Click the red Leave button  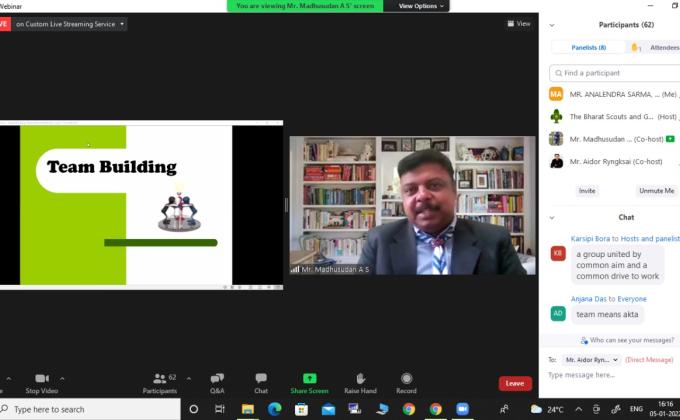pos(515,383)
